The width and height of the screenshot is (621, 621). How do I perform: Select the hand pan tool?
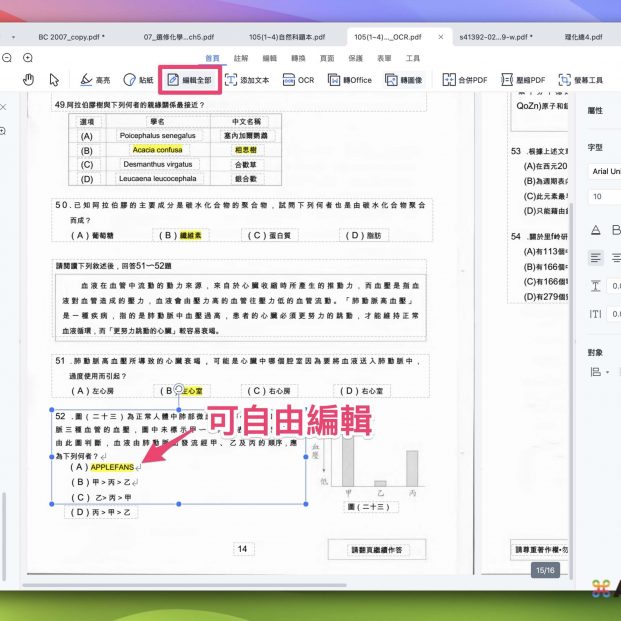(28, 79)
